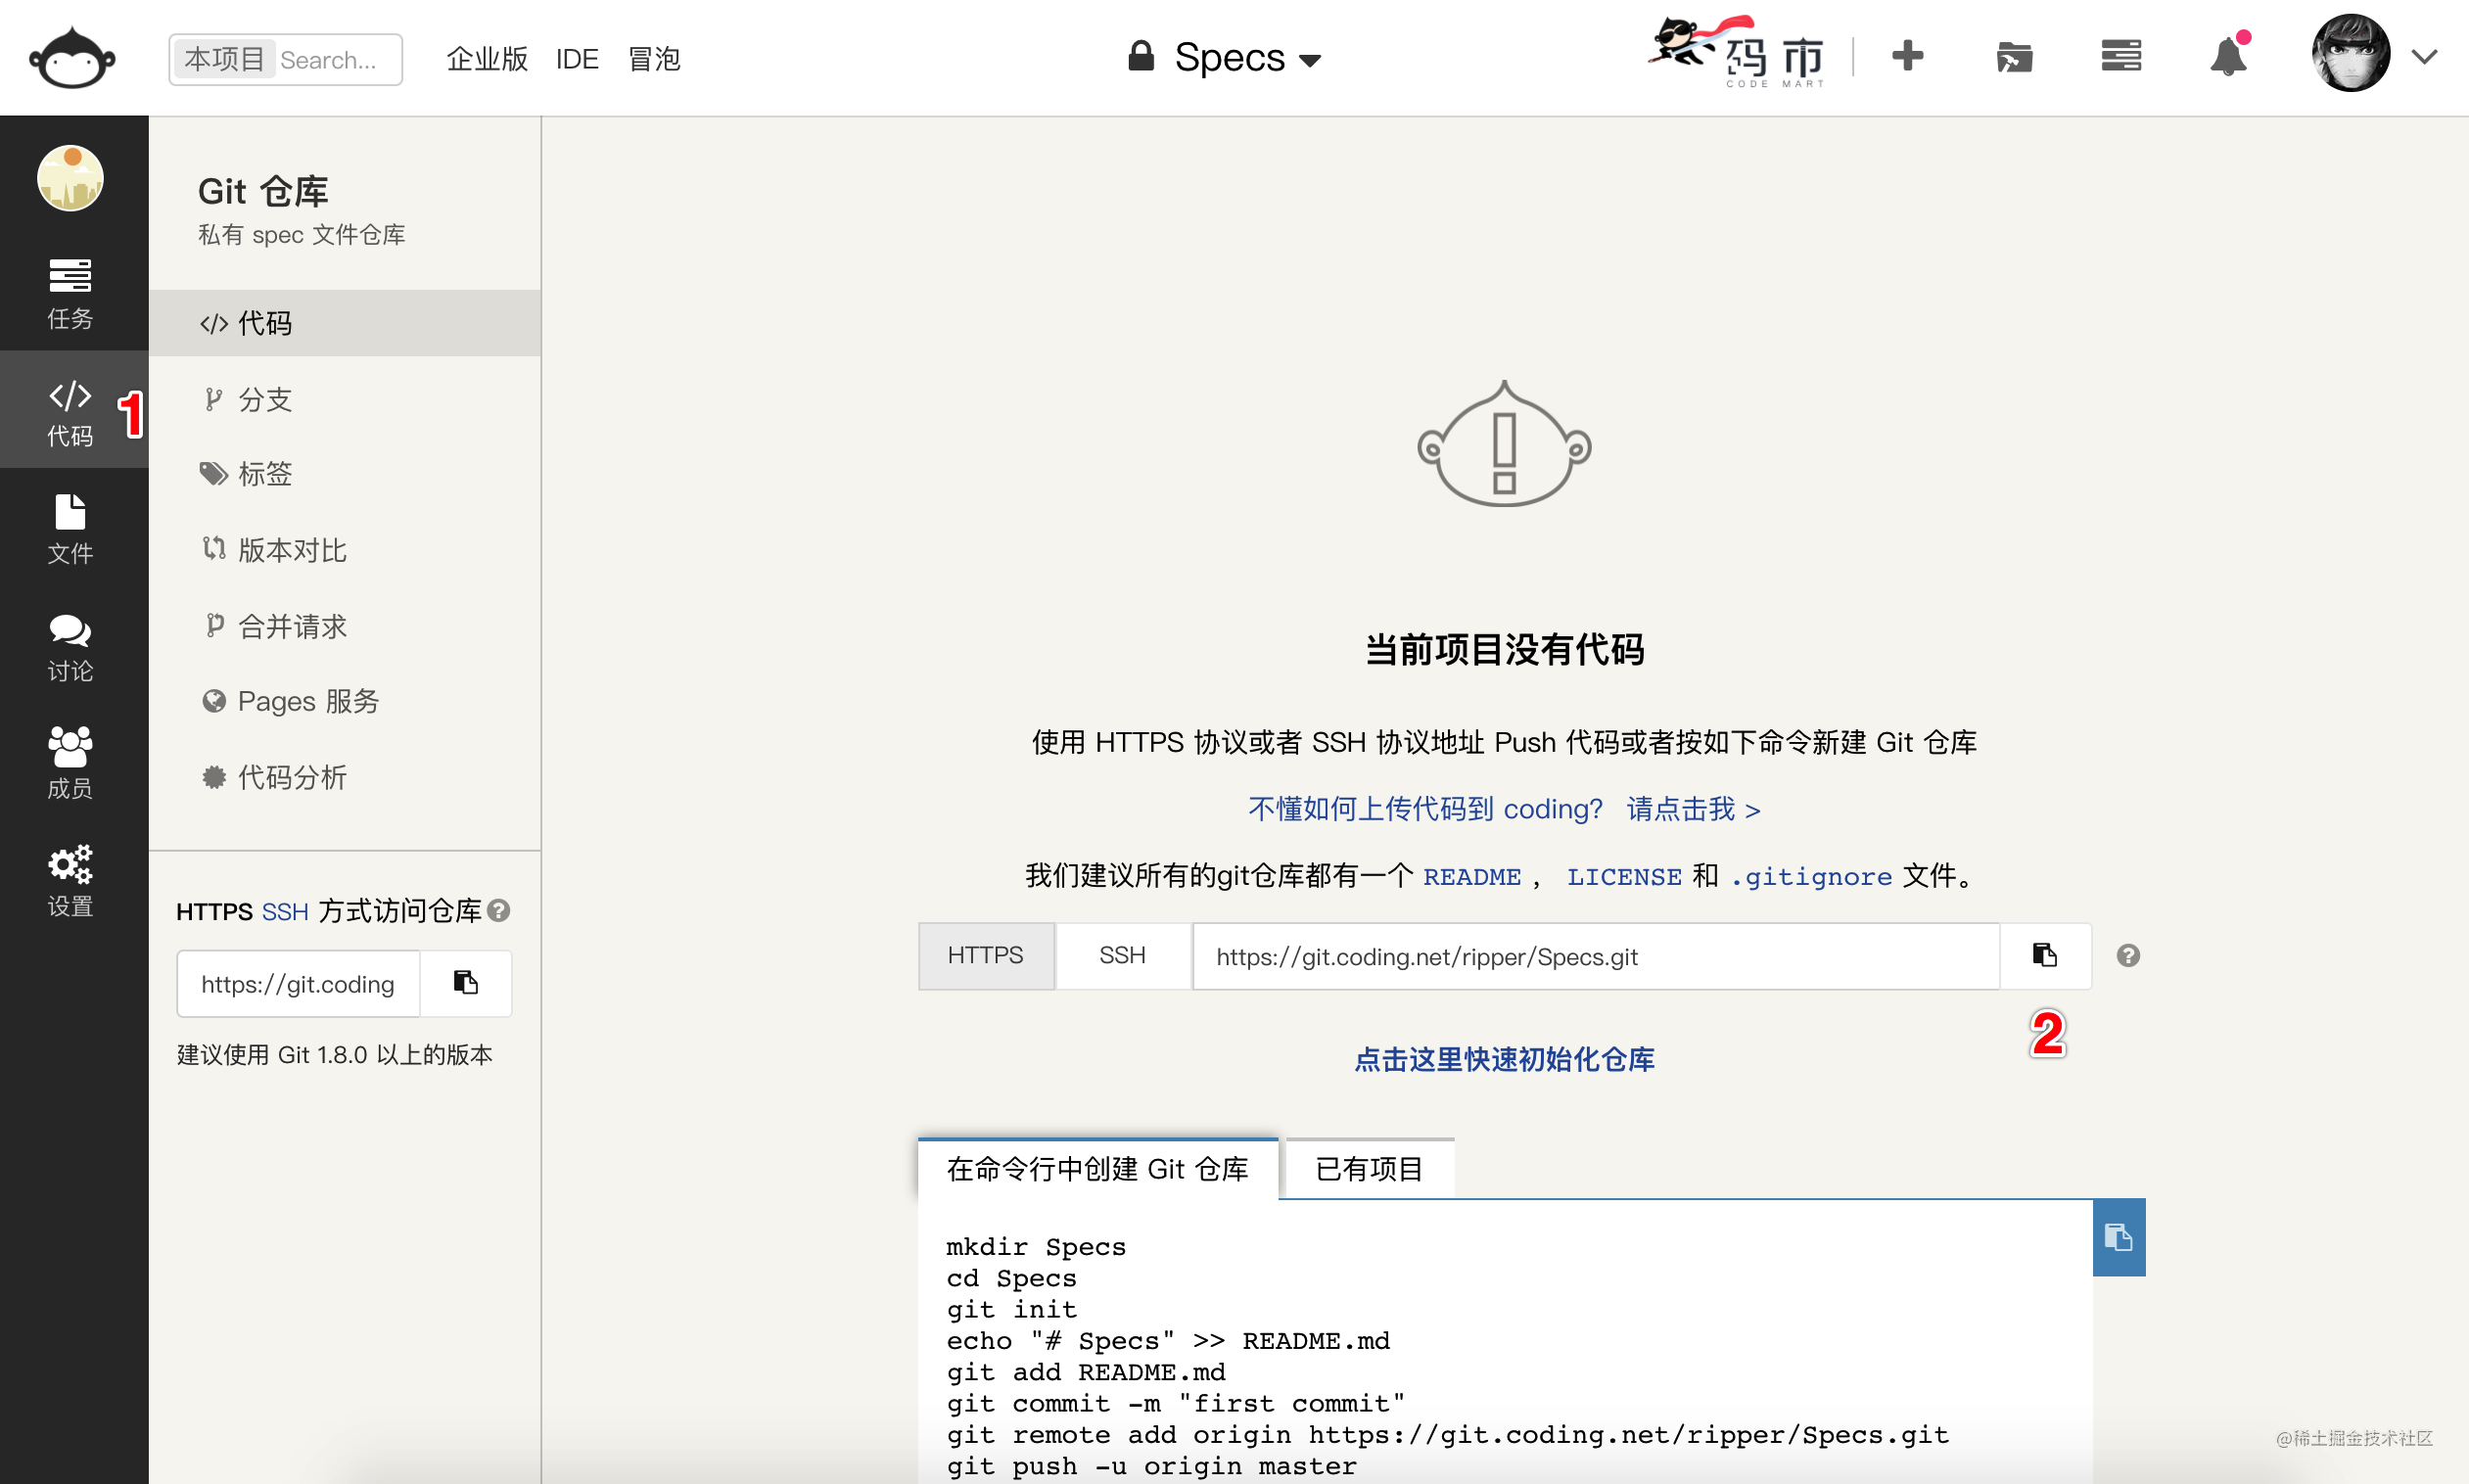Open 代码 code section in dark sidebar
This screenshot has height=1484, width=2469.
70,410
